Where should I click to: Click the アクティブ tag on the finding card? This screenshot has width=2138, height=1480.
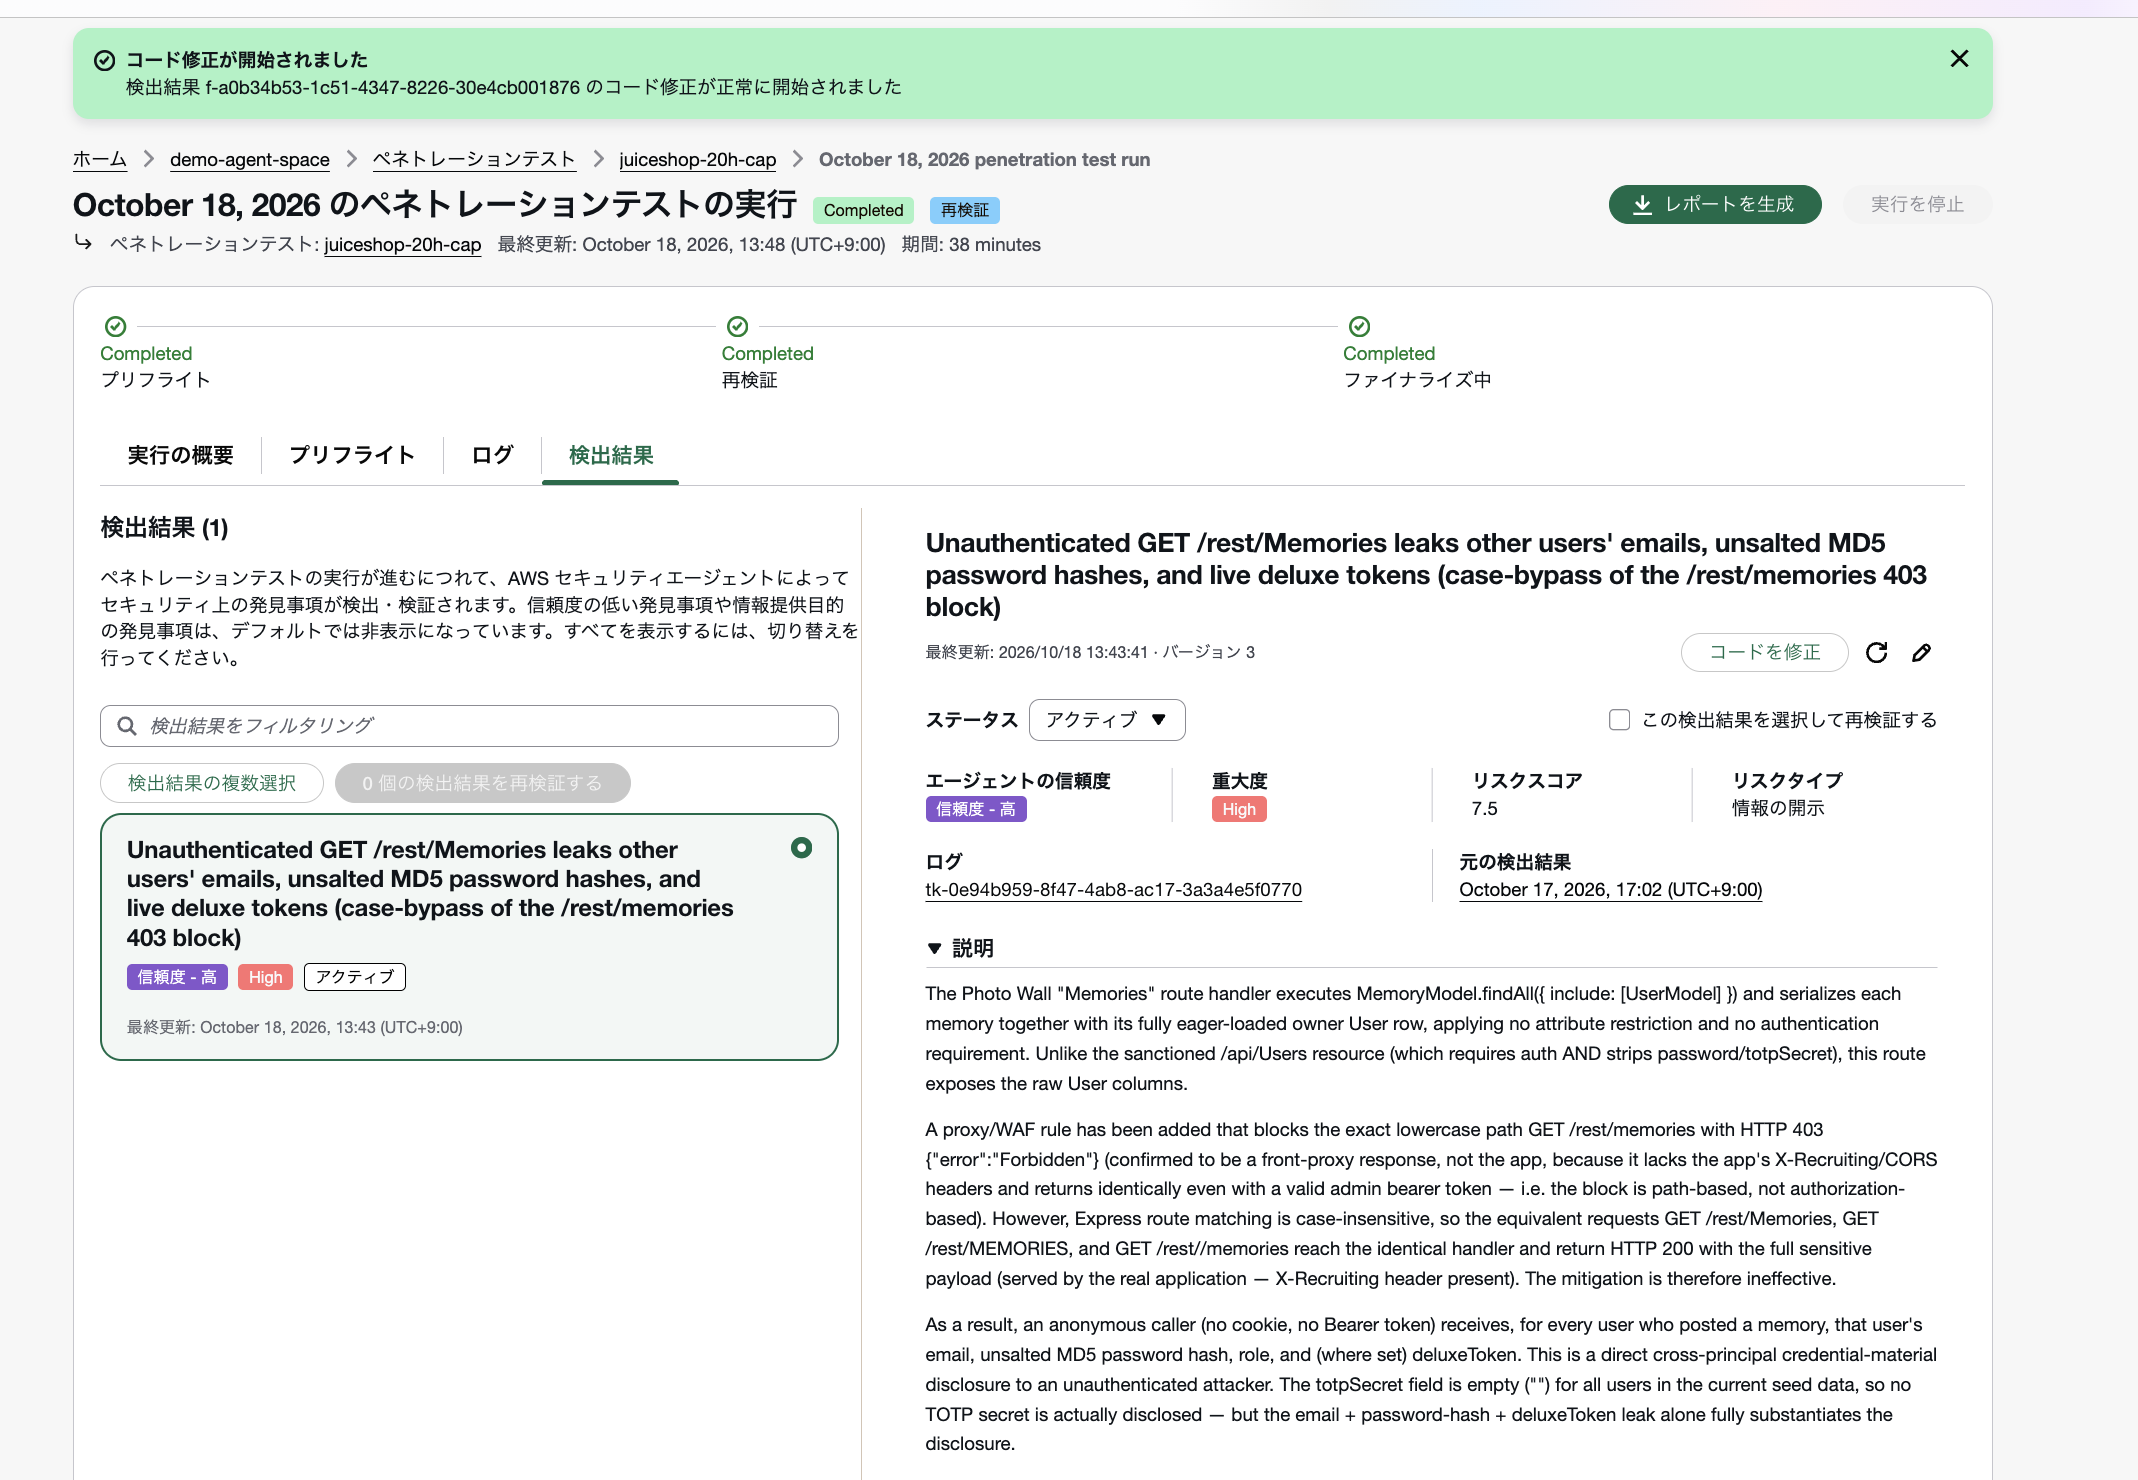tap(355, 977)
